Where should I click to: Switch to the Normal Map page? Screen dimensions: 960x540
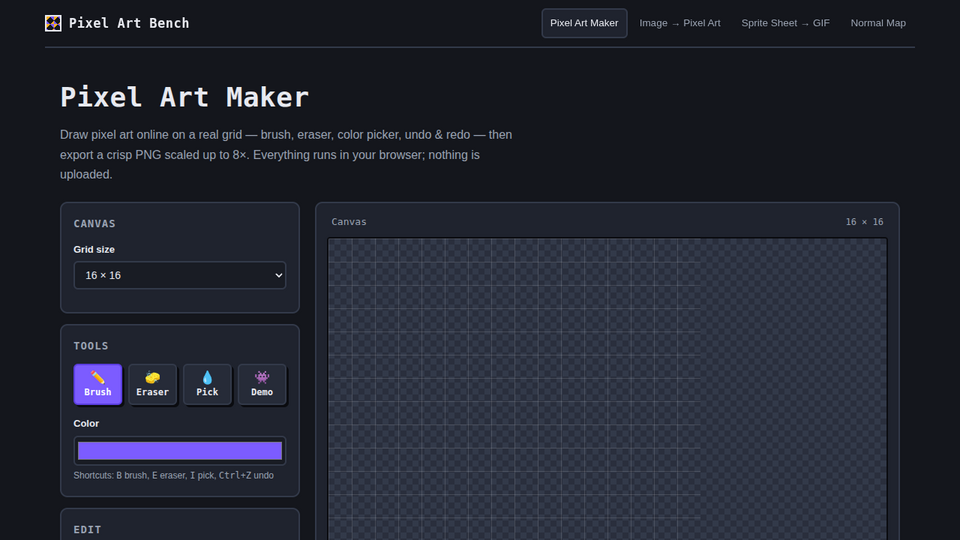878,23
